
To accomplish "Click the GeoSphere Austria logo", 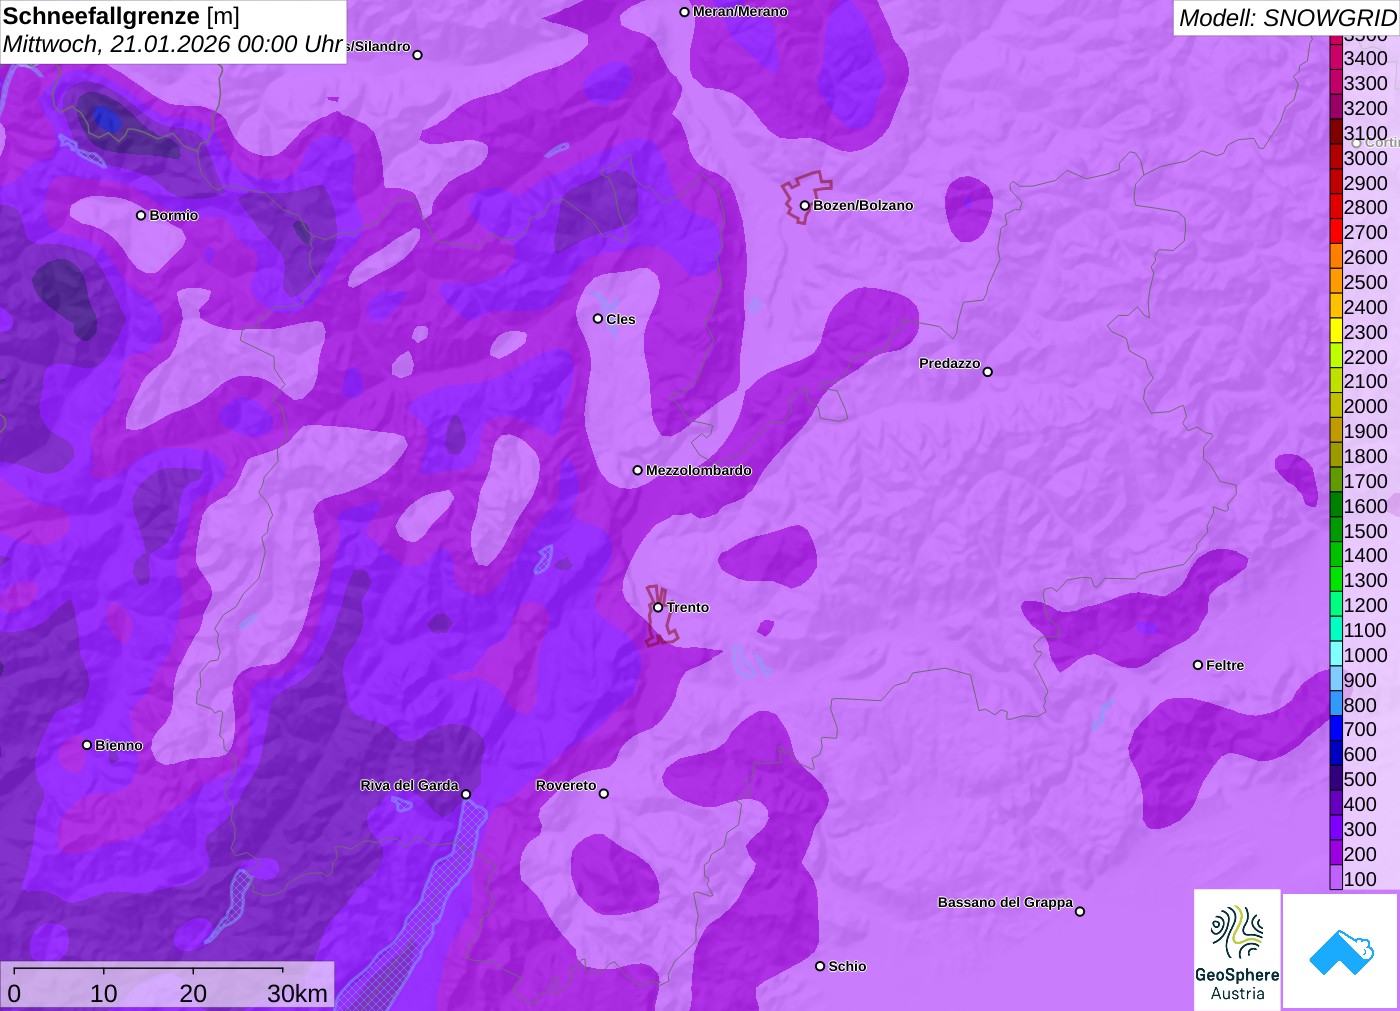I will (1237, 949).
